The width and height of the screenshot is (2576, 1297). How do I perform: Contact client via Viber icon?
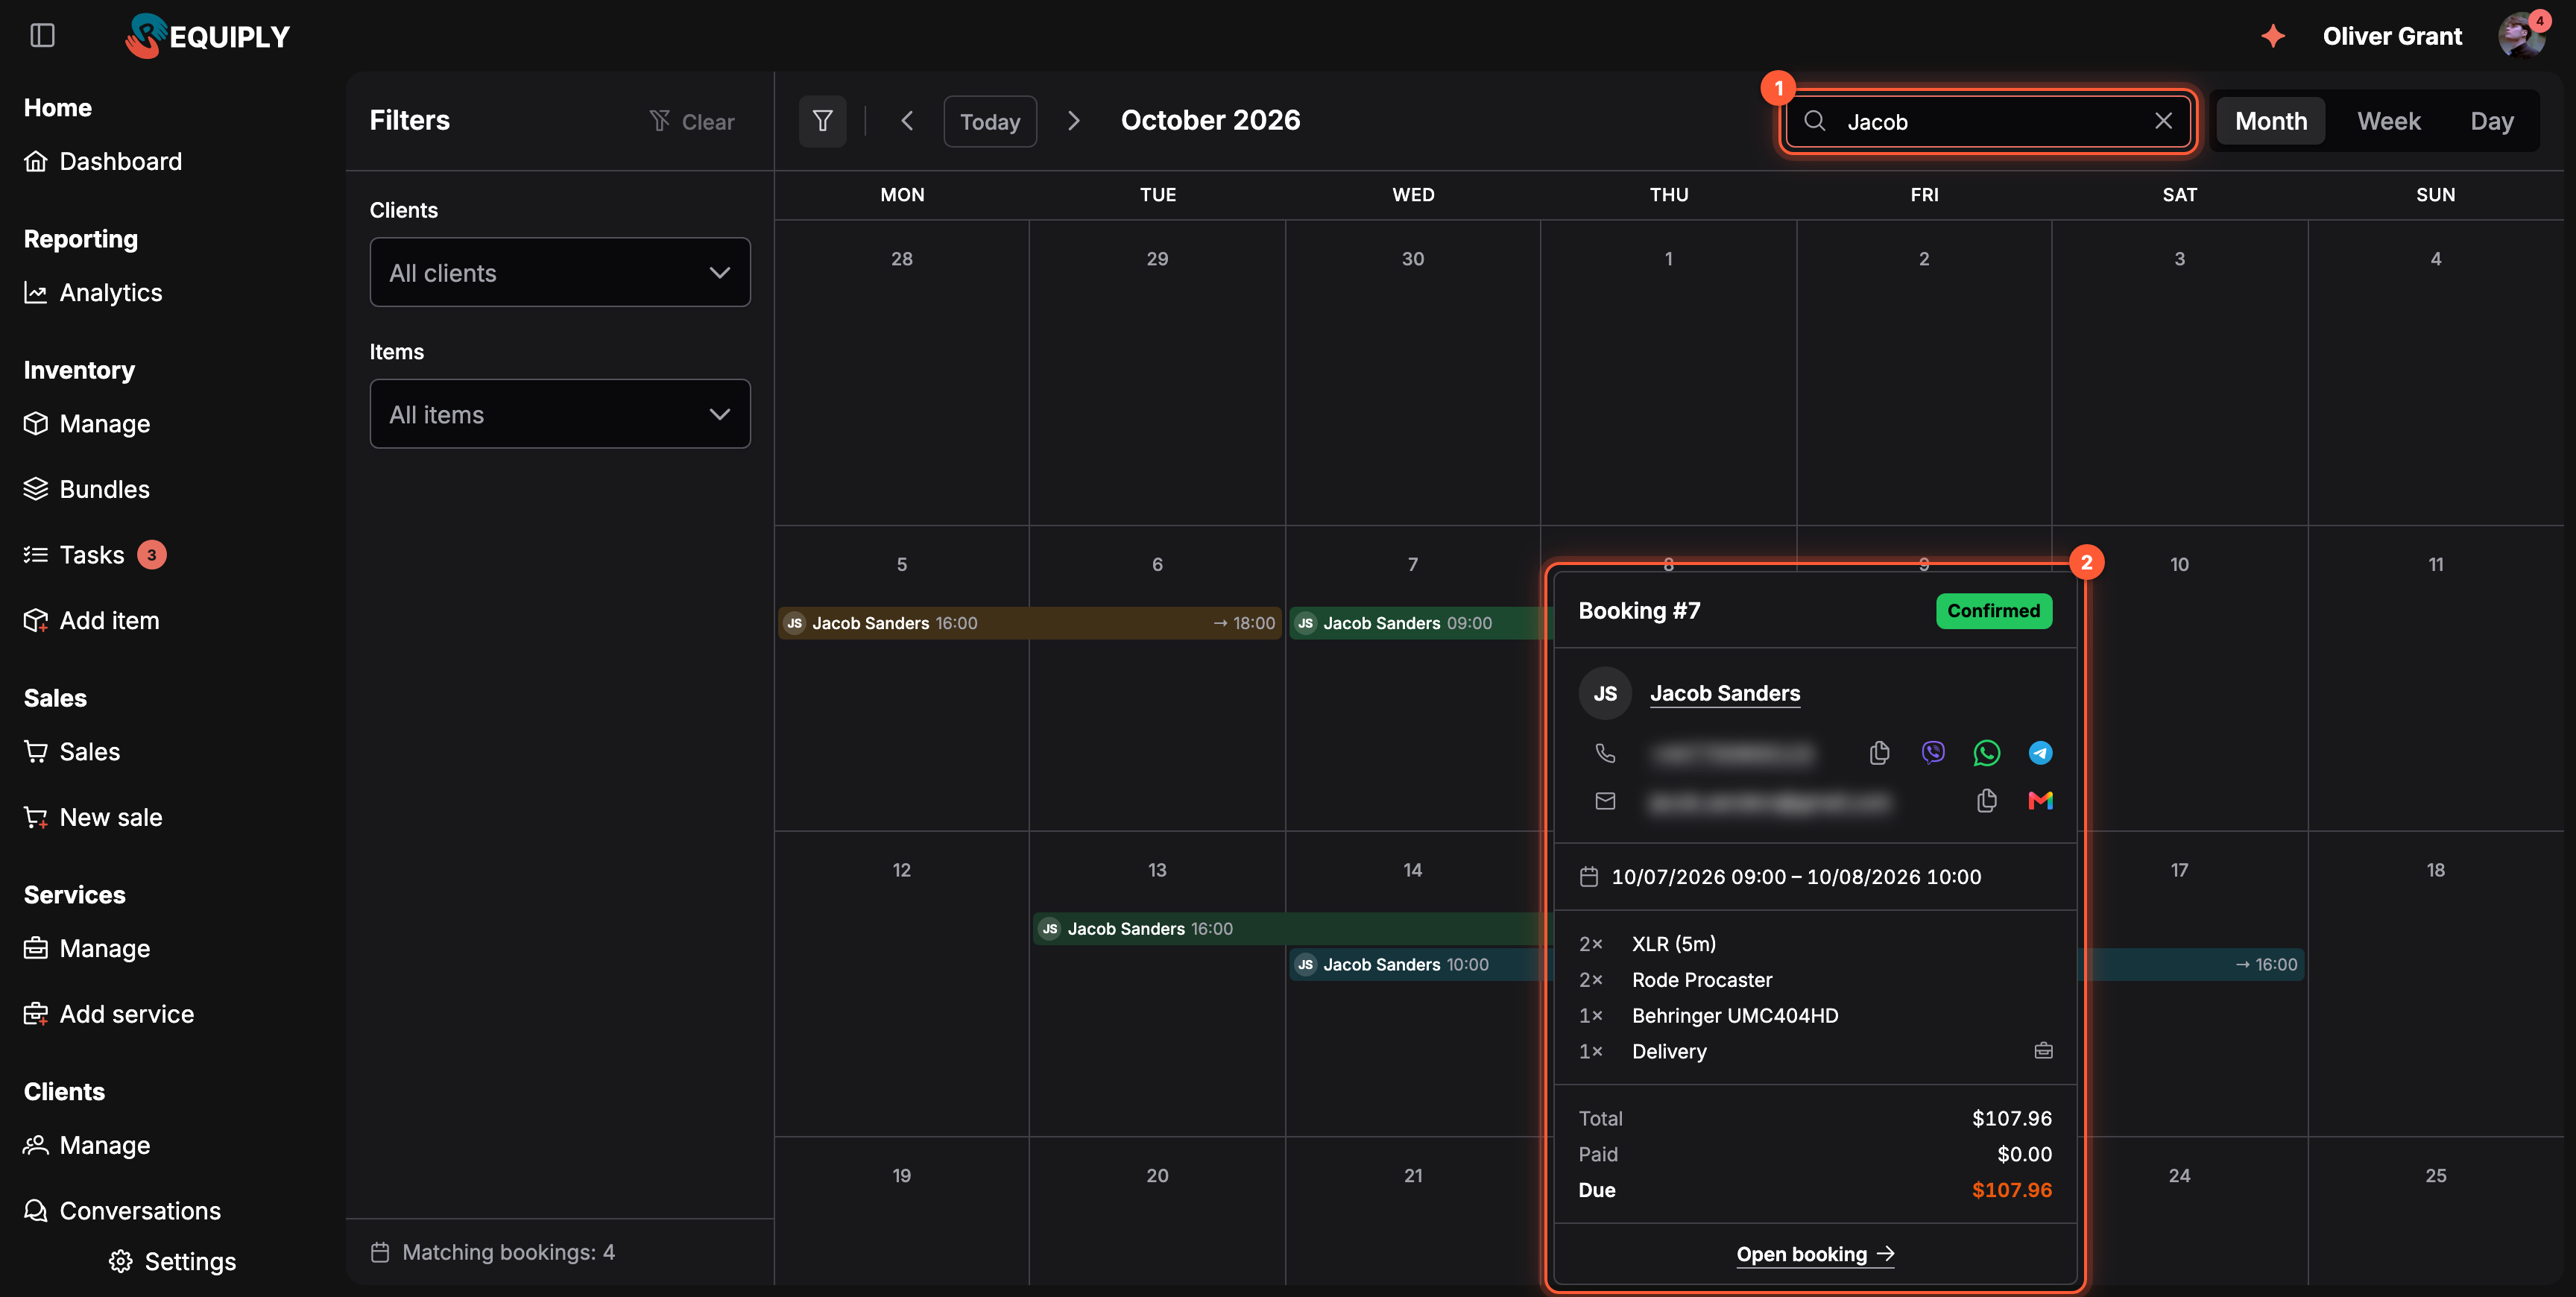point(1933,752)
